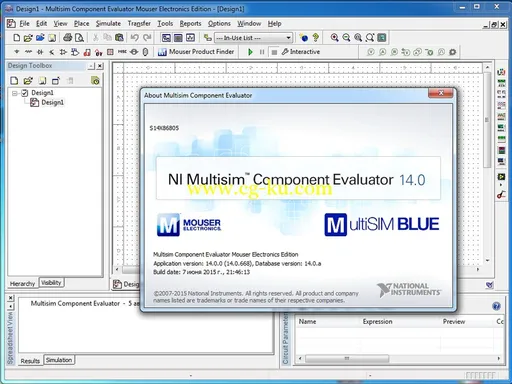Click the Zoom In magnifier
Image resolution: width=512 pixels, height=384 pixels.
tap(334, 38)
